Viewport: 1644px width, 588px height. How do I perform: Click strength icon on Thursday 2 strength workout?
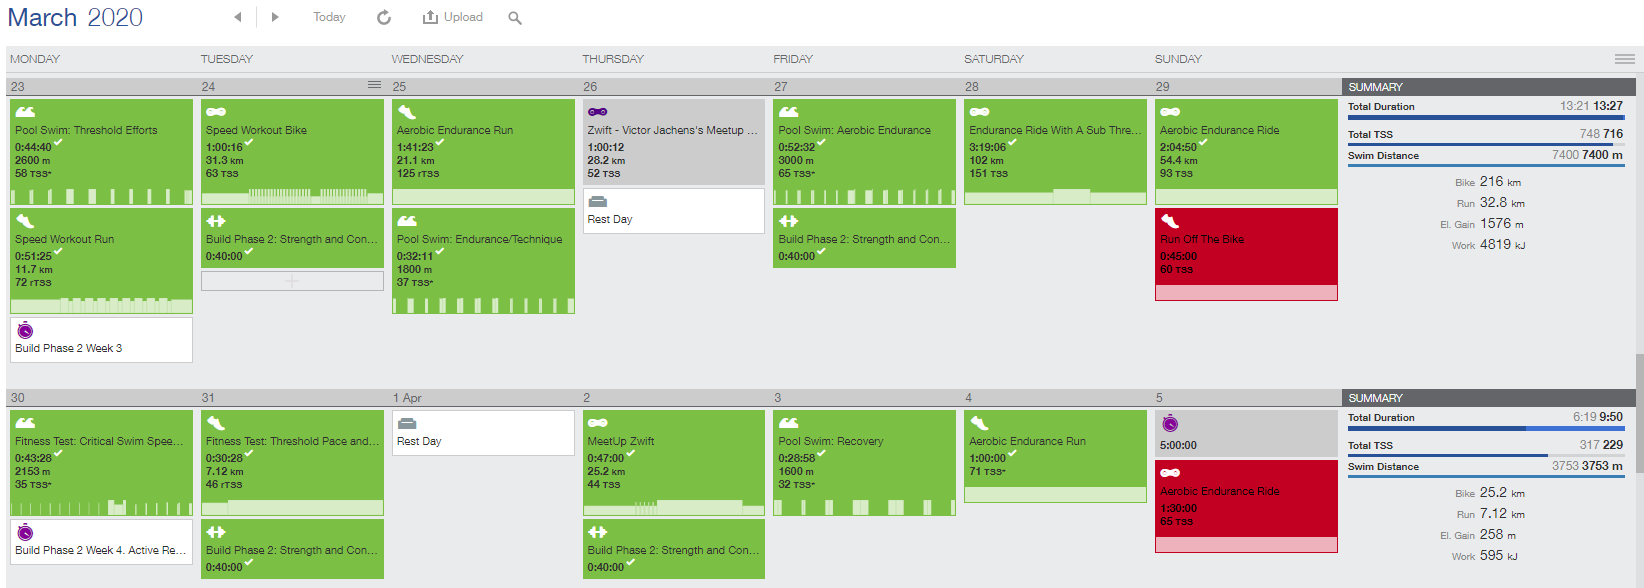coord(598,532)
